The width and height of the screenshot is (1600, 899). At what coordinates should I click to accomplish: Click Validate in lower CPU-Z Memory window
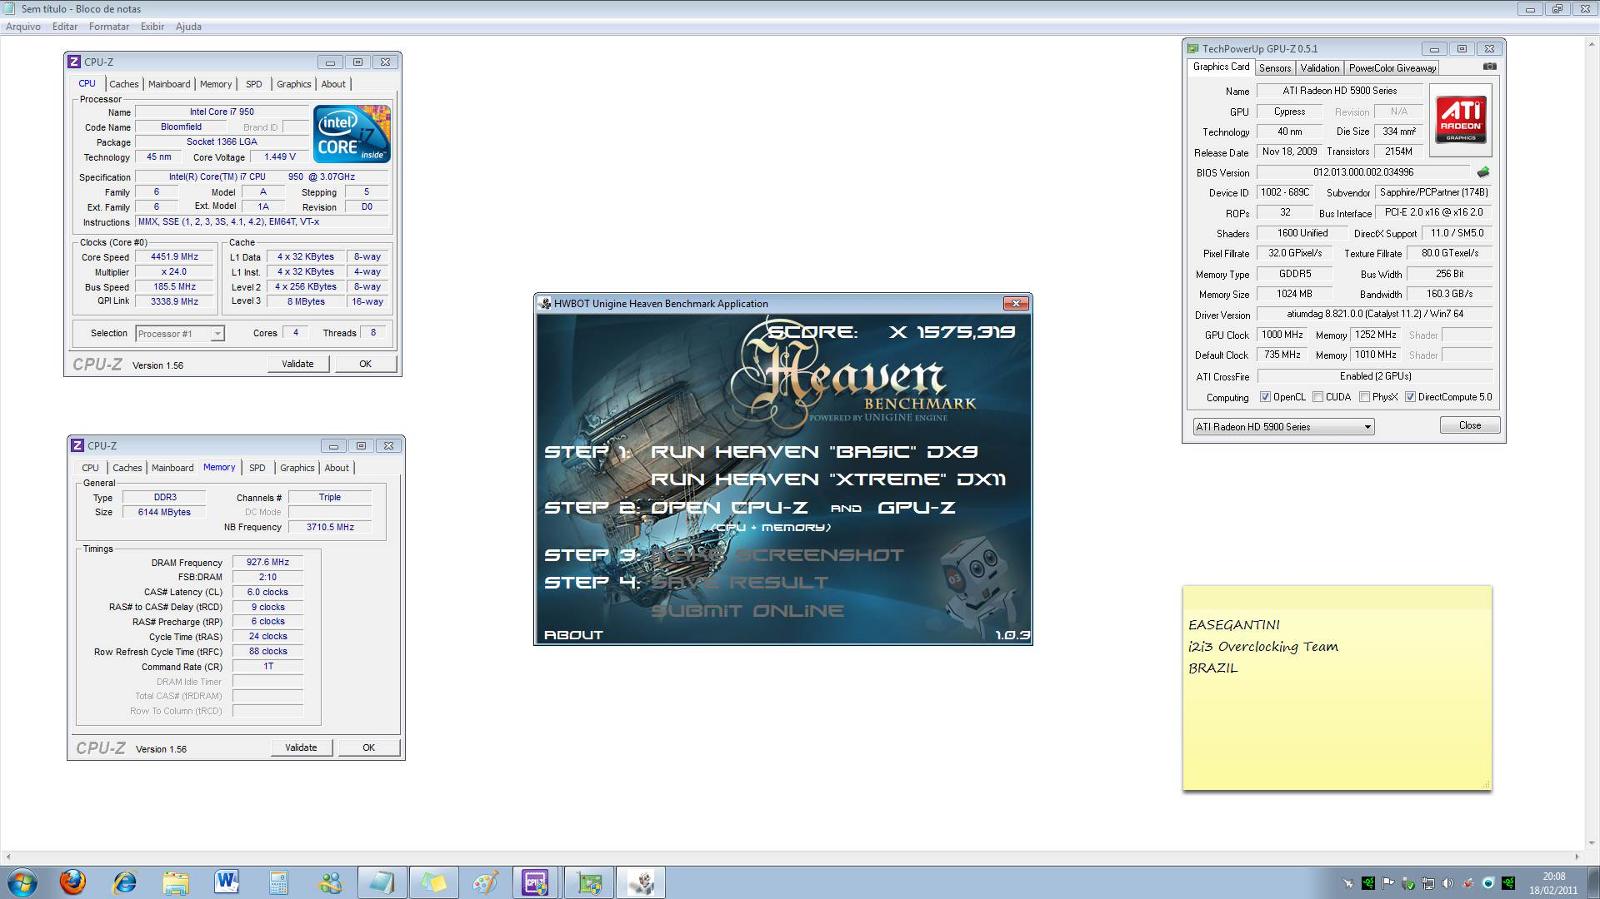301,748
